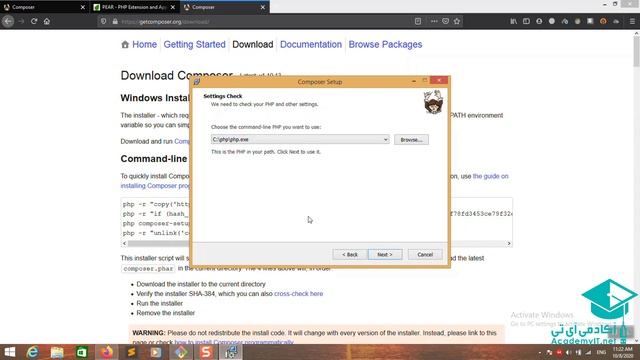The image size is (640, 360).
Task: Show Firefox sidebars icon
Action: pyautogui.click(x=526, y=21)
